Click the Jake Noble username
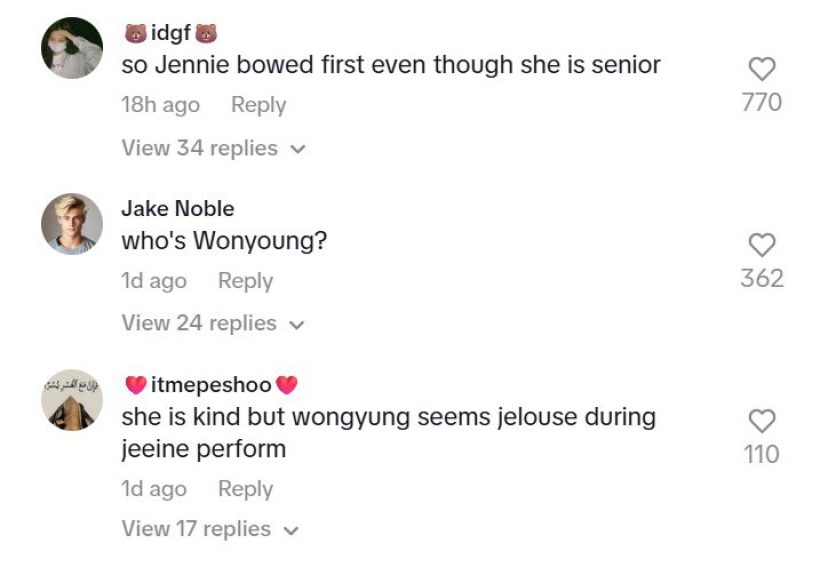This screenshot has height=567, width=820. tap(178, 209)
